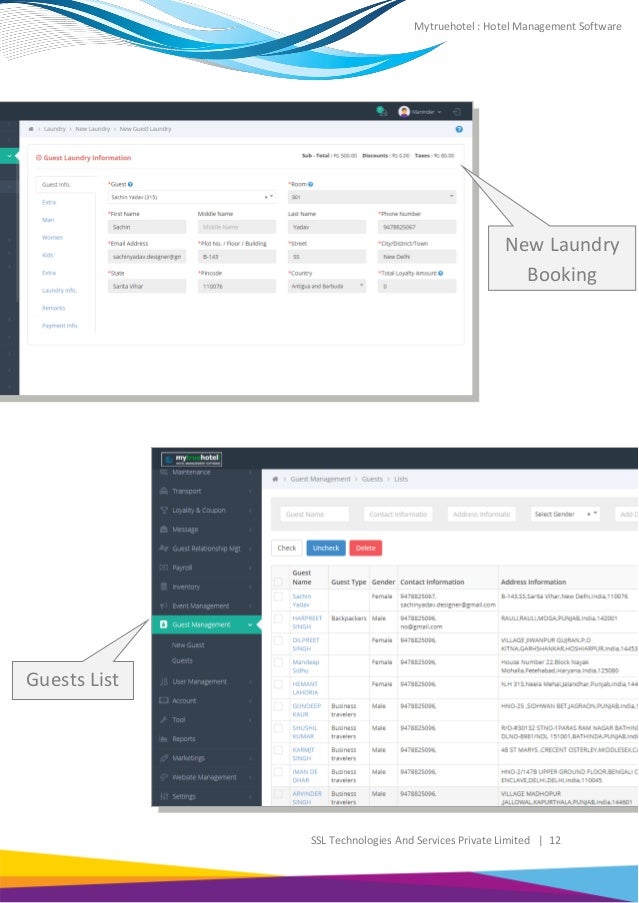
Task: Click the Marketing sidebar icon
Action: [x=163, y=758]
